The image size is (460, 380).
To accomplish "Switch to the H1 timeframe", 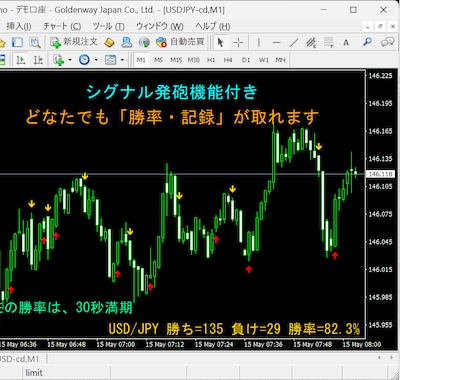I will click(x=211, y=60).
